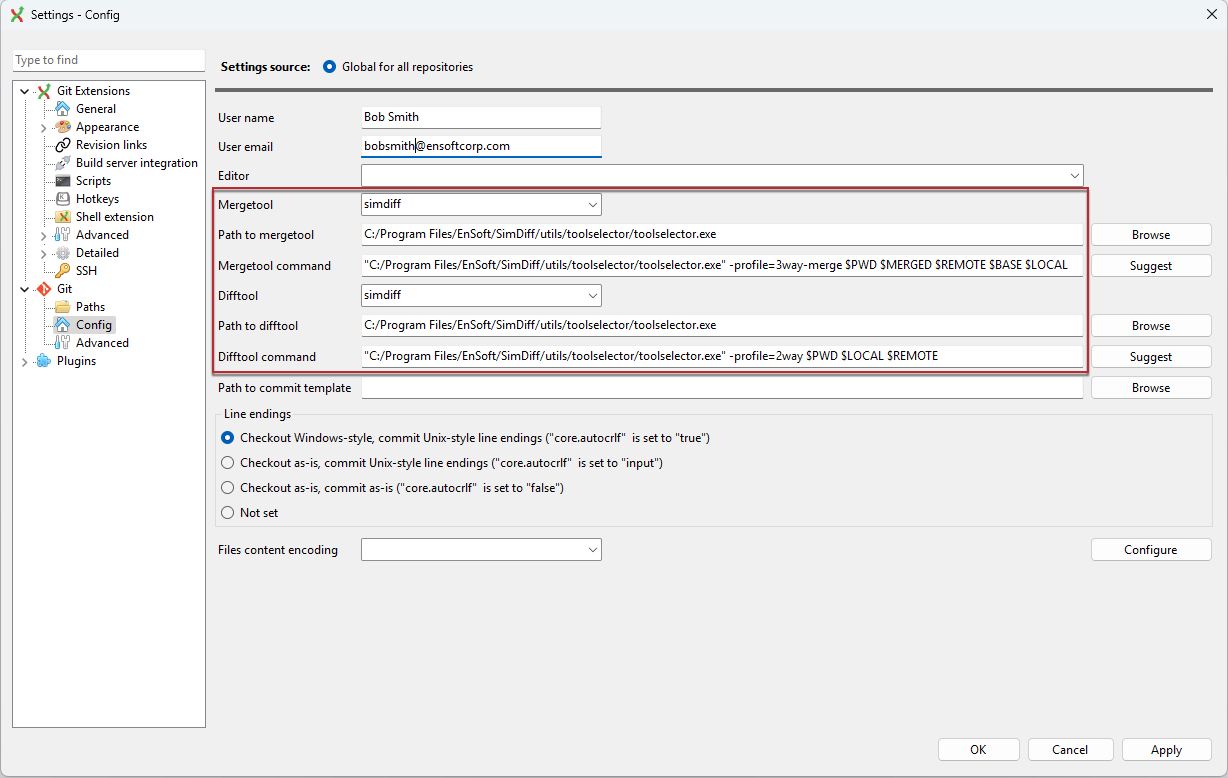Click the Type to find search box
1228x778 pixels.
pos(108,60)
